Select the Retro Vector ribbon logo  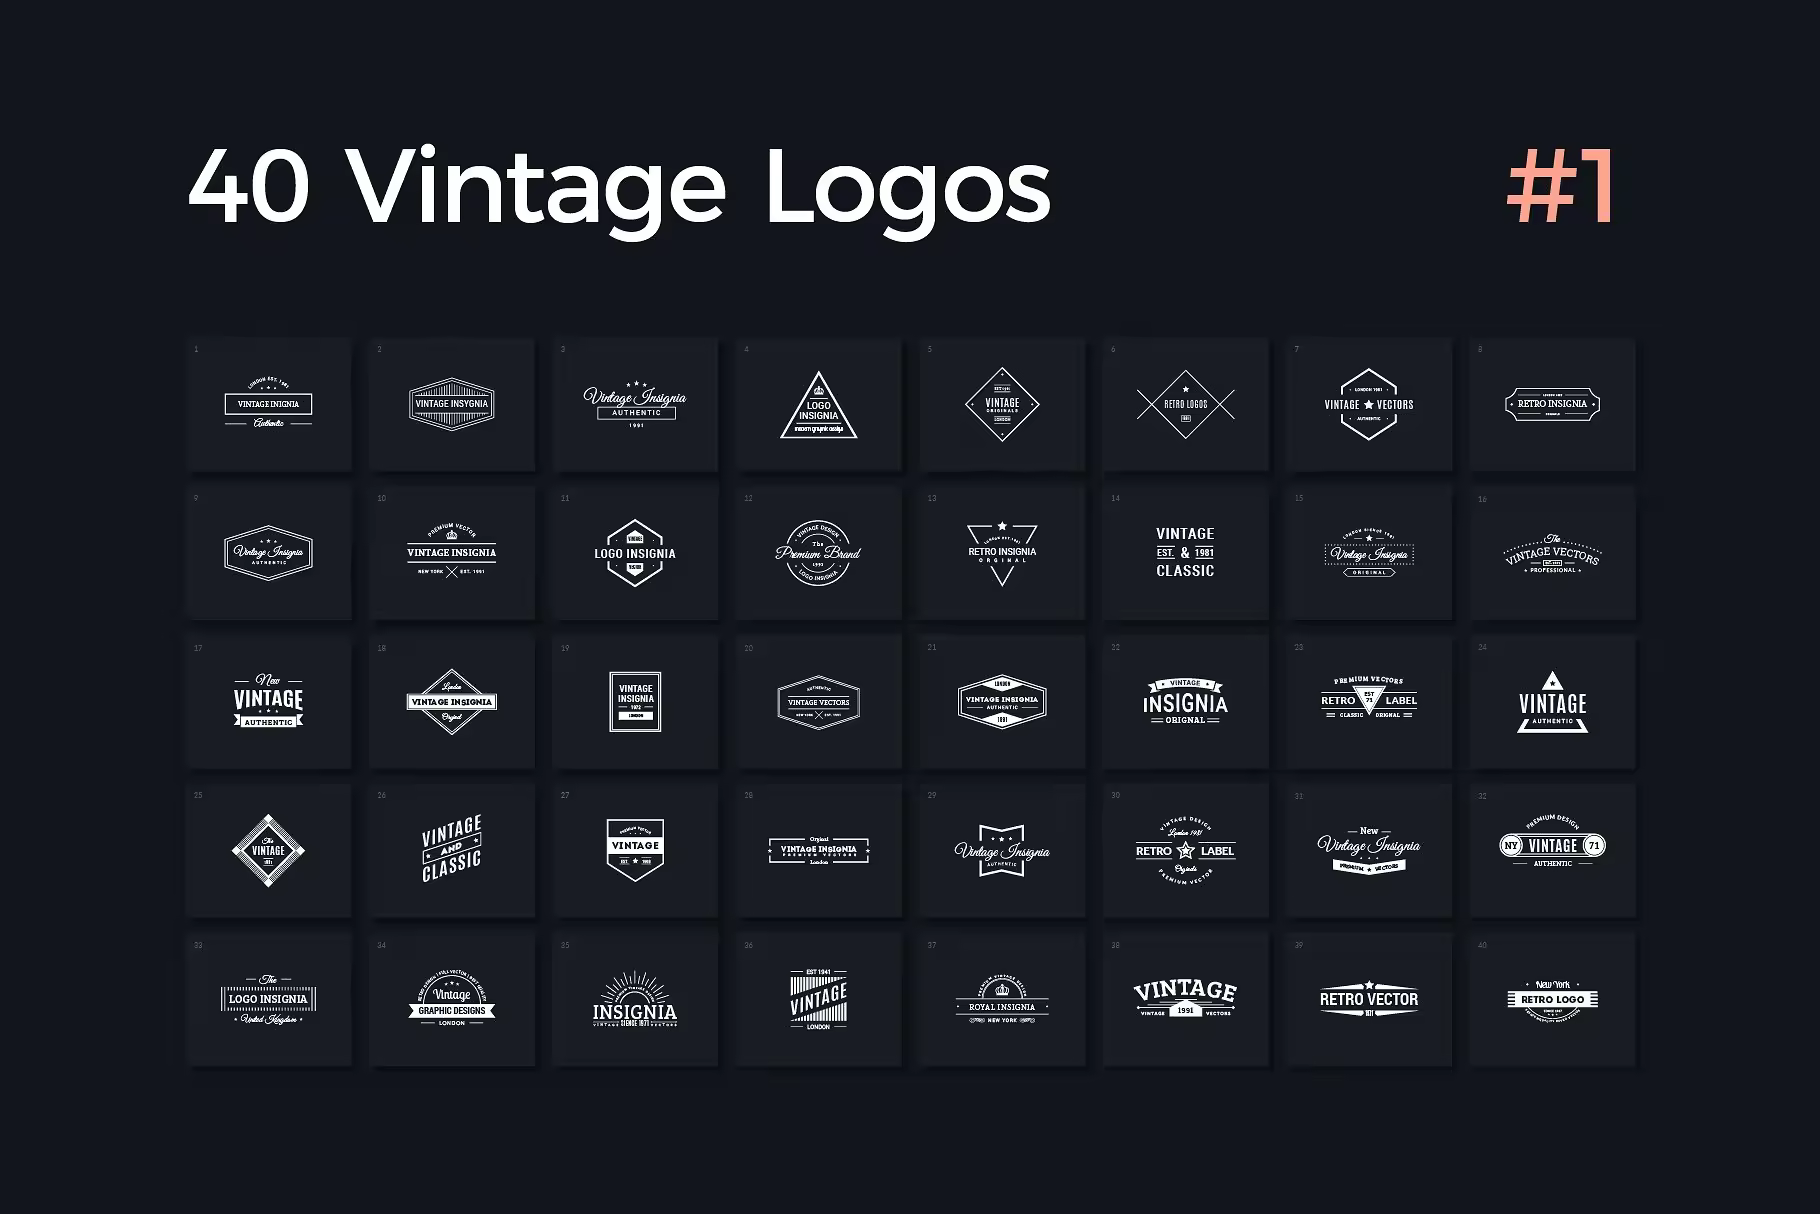1369,999
